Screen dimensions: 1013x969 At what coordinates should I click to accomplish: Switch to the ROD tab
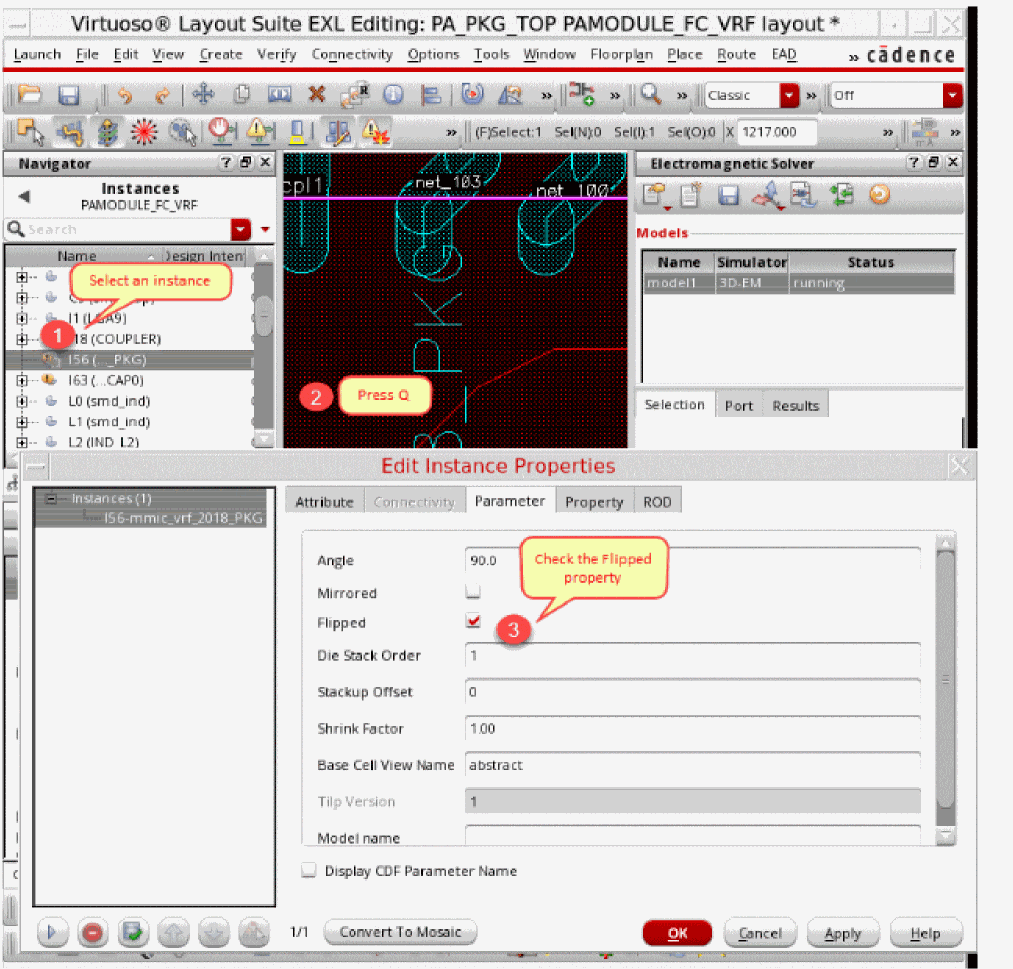pos(657,502)
